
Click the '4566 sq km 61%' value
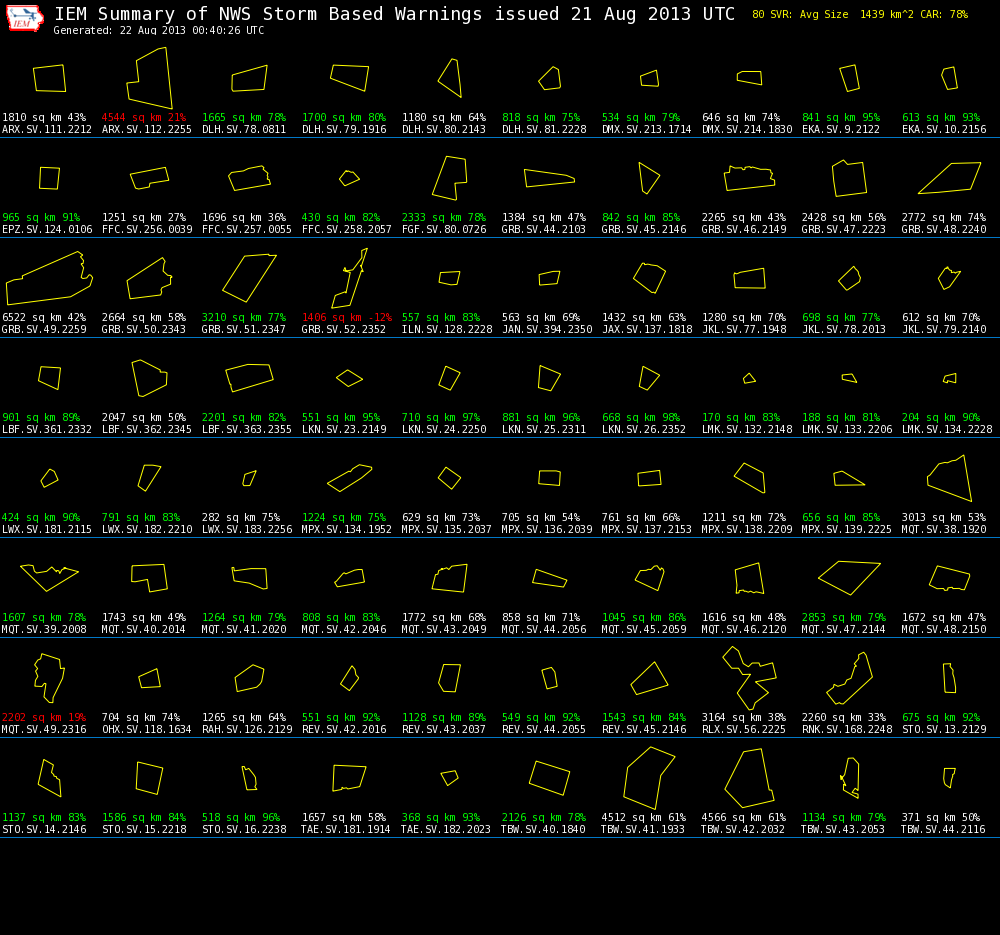click(744, 817)
